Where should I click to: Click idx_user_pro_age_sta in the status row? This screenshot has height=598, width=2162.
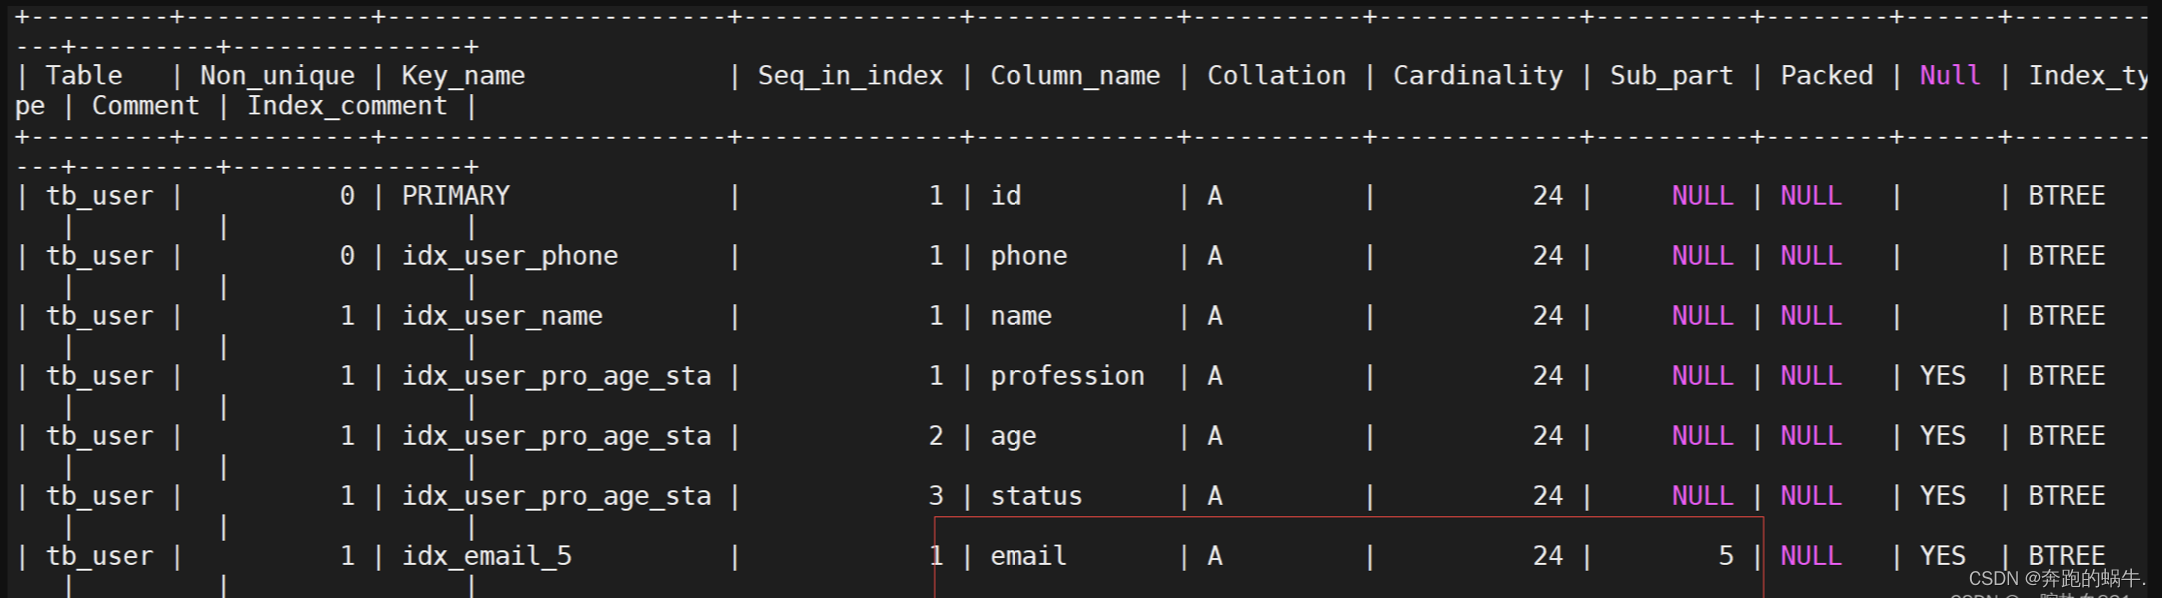point(556,496)
